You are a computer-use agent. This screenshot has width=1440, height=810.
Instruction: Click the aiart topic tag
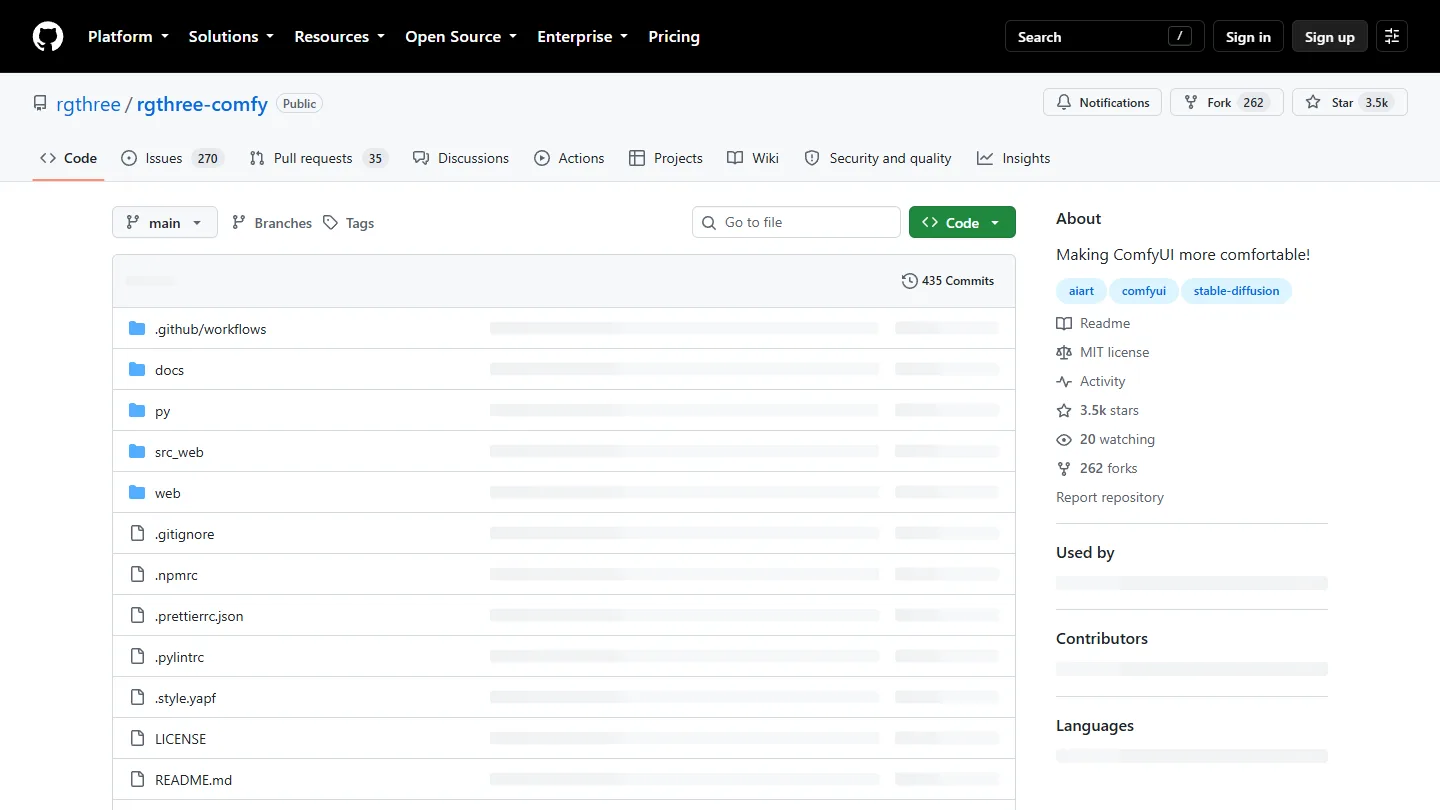click(1081, 291)
